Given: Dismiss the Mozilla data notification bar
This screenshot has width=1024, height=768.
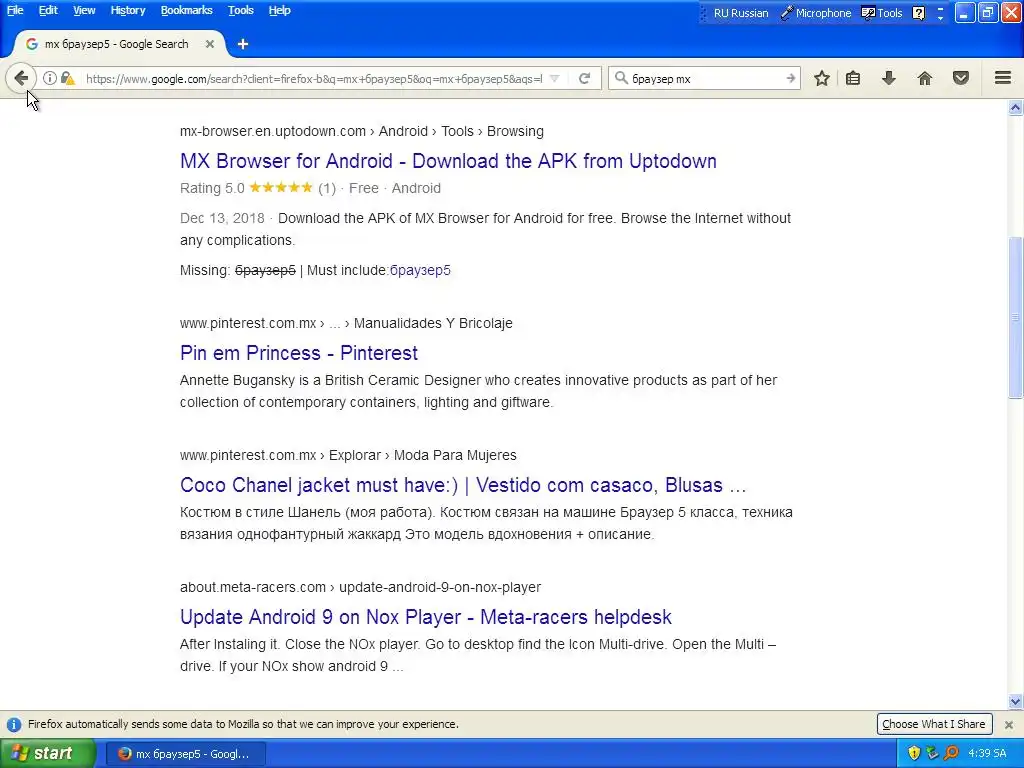Looking at the screenshot, I should click(x=1009, y=724).
